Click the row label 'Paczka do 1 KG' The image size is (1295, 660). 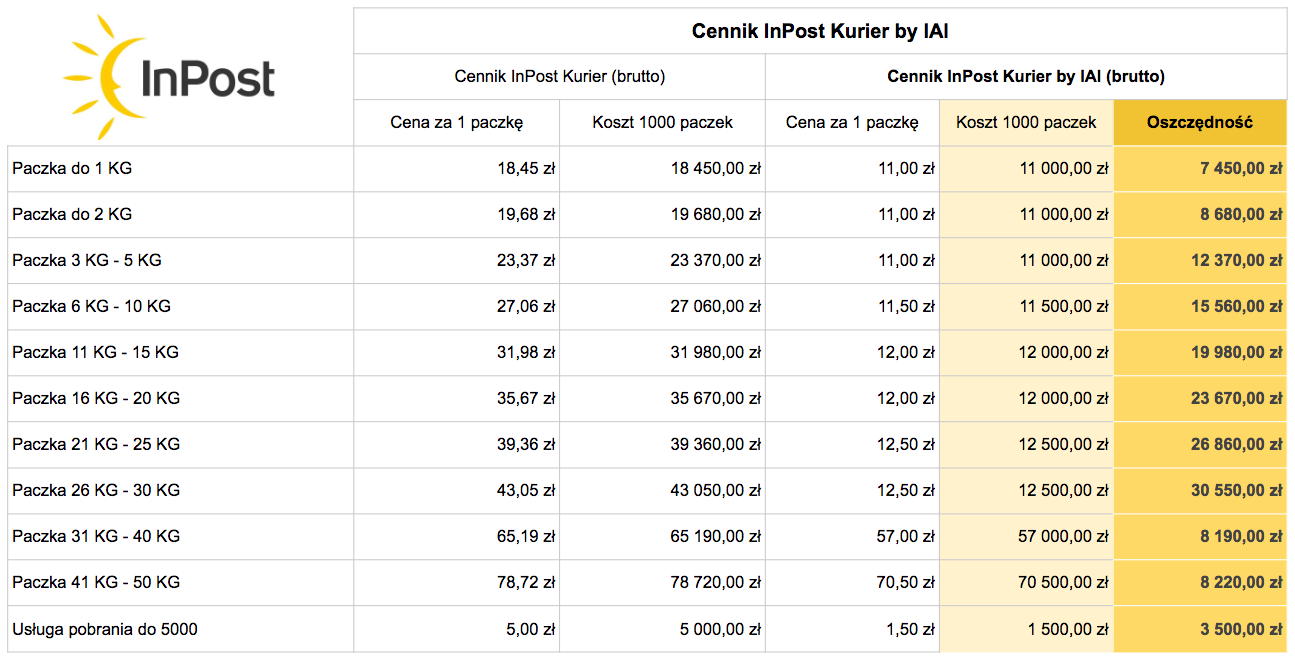[72, 169]
